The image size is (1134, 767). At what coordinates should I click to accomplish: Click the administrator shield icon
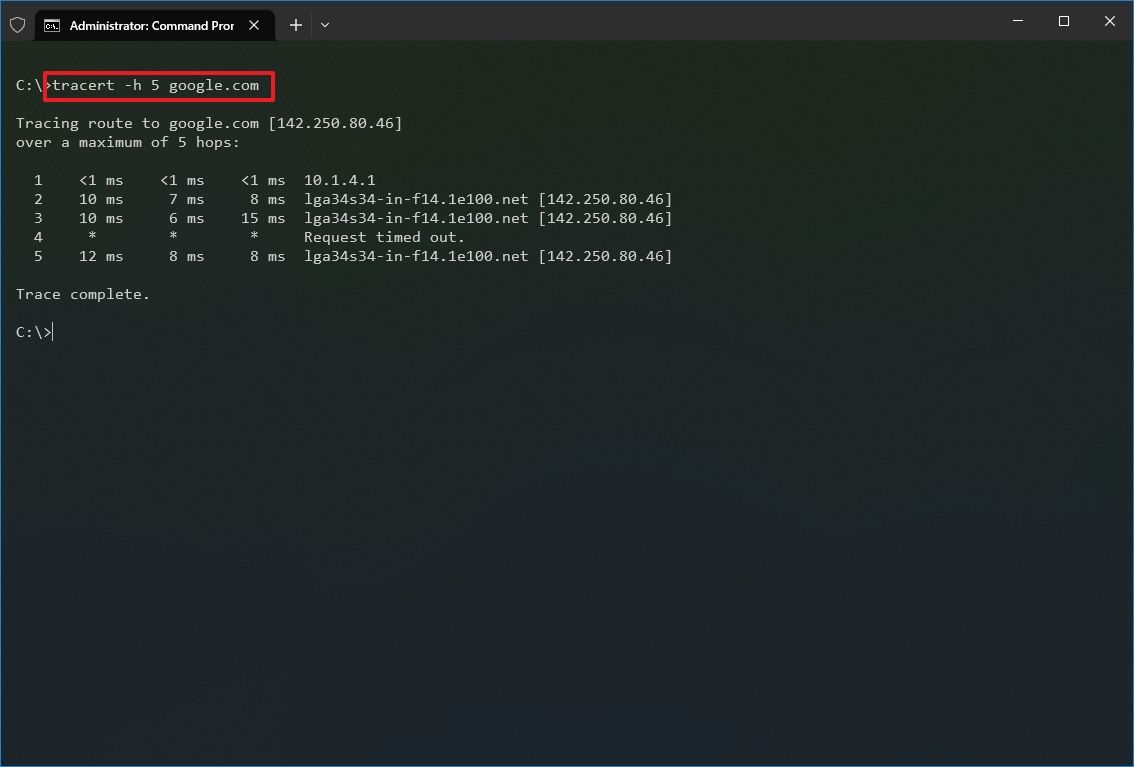[17, 24]
